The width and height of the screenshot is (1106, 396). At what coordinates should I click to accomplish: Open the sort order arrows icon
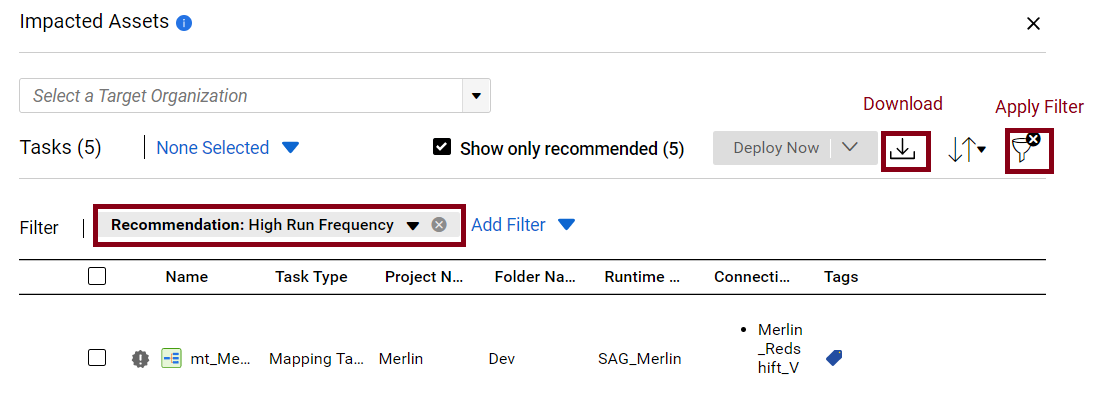coord(966,149)
